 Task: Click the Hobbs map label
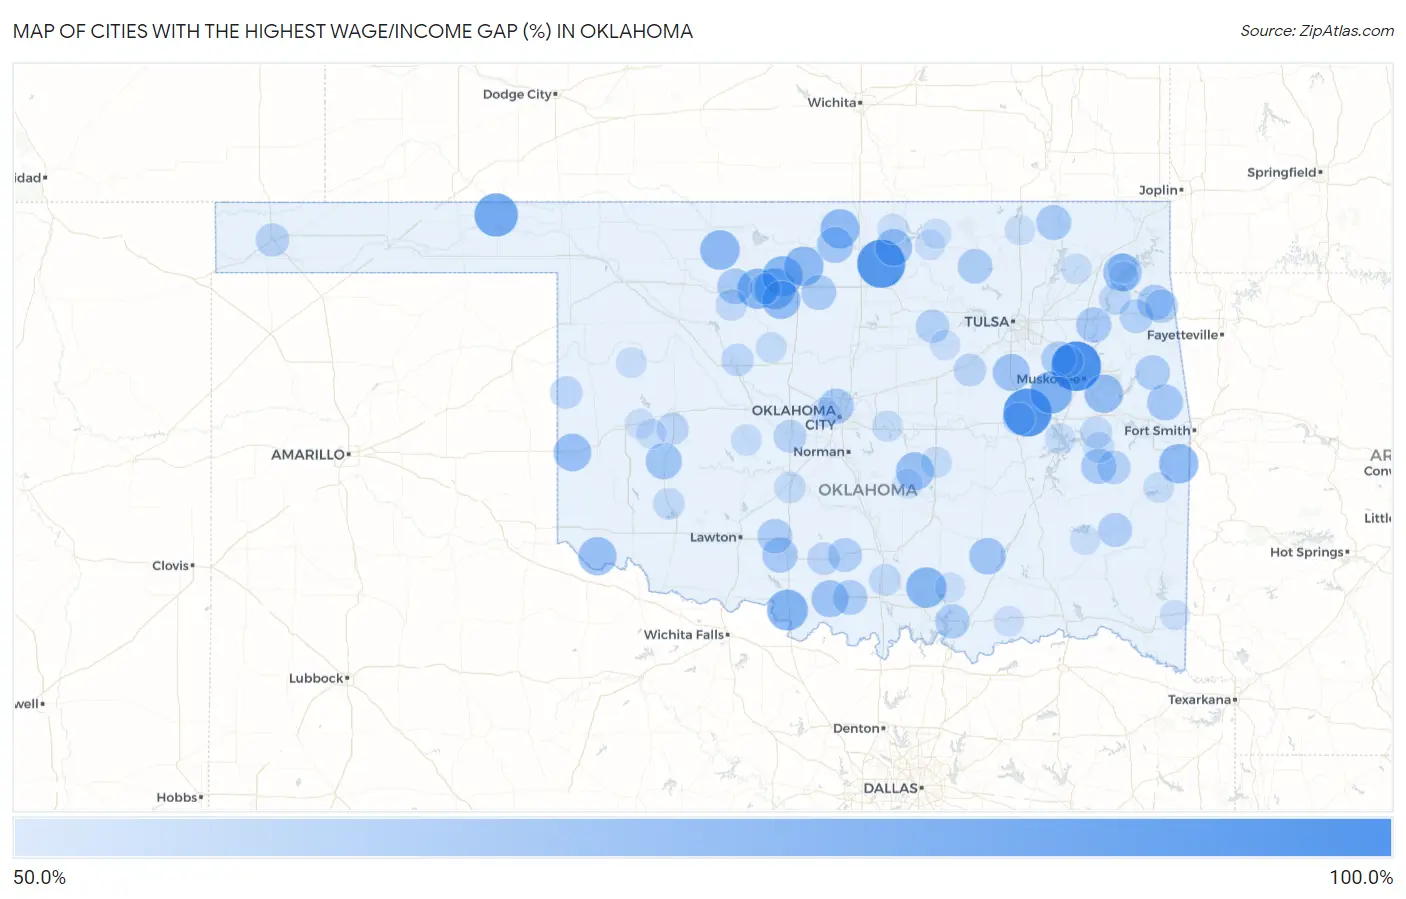pyautogui.click(x=177, y=798)
